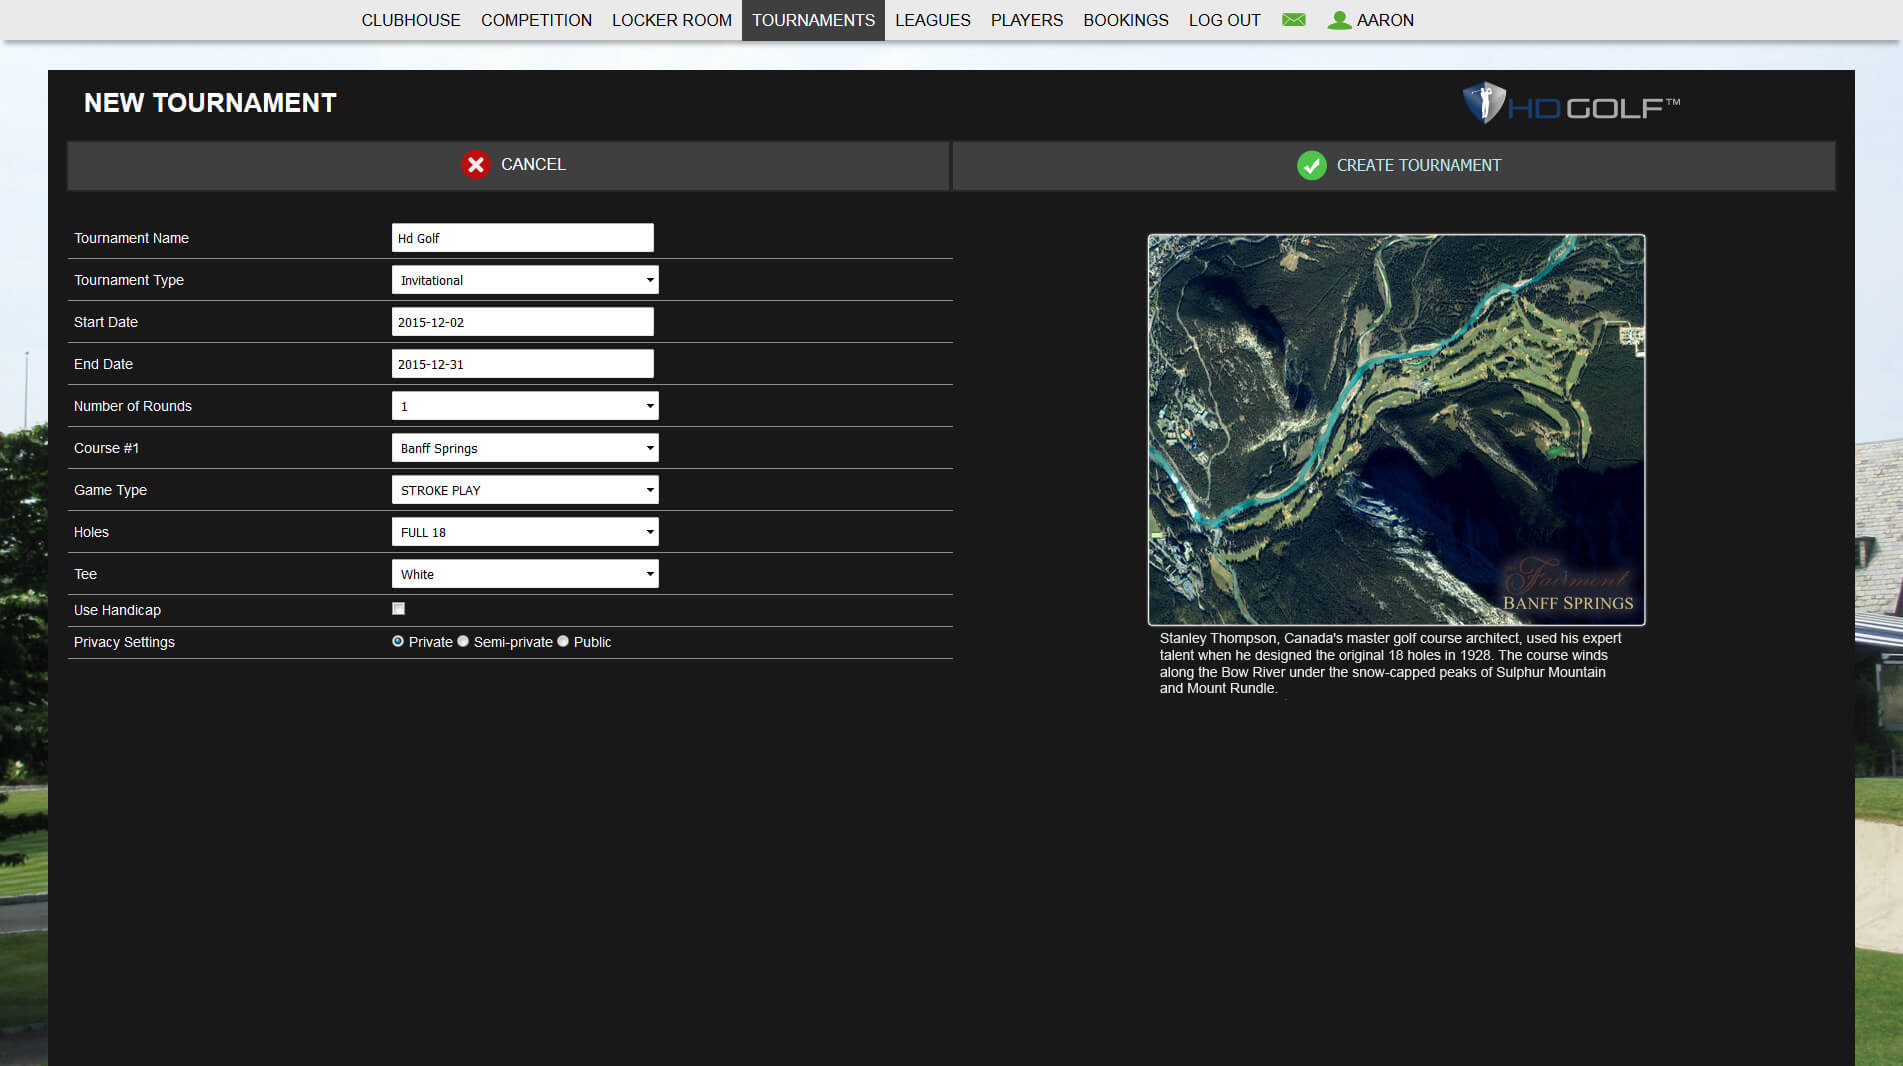Image resolution: width=1903 pixels, height=1066 pixels.
Task: Enable the Use Handicap checkbox
Action: [x=398, y=609]
